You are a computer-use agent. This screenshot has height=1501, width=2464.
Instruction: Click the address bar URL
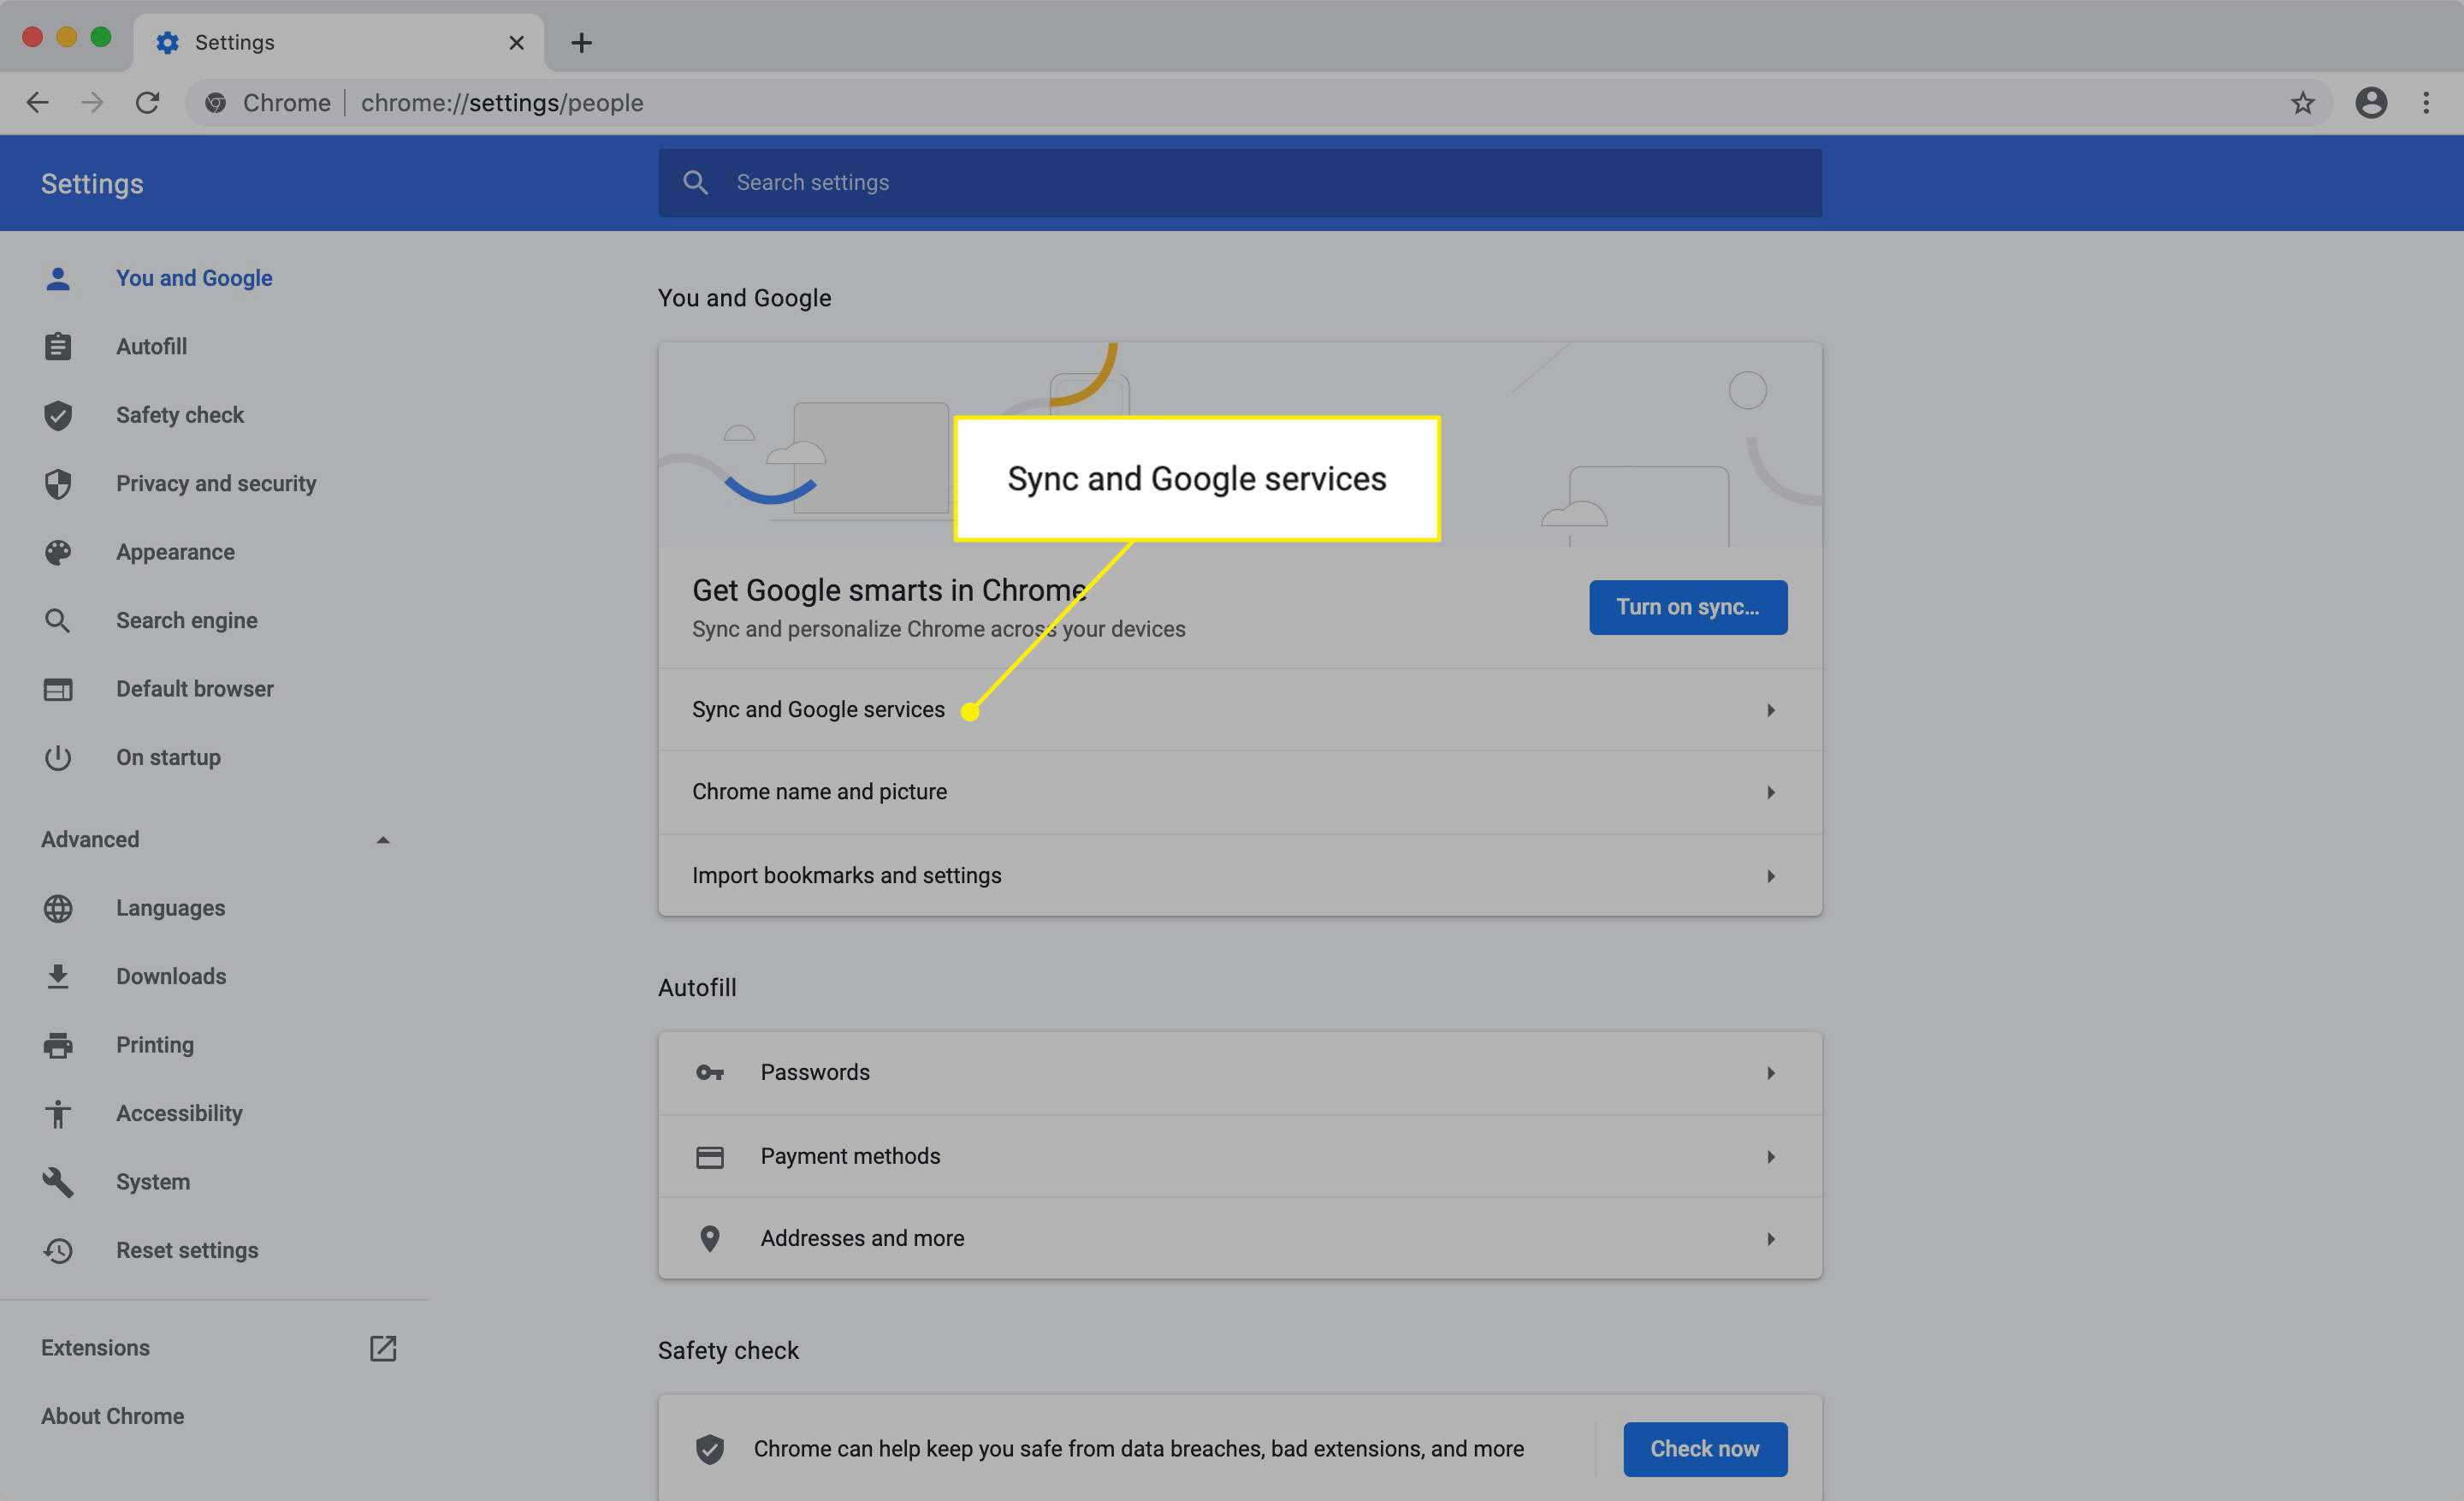click(x=502, y=102)
